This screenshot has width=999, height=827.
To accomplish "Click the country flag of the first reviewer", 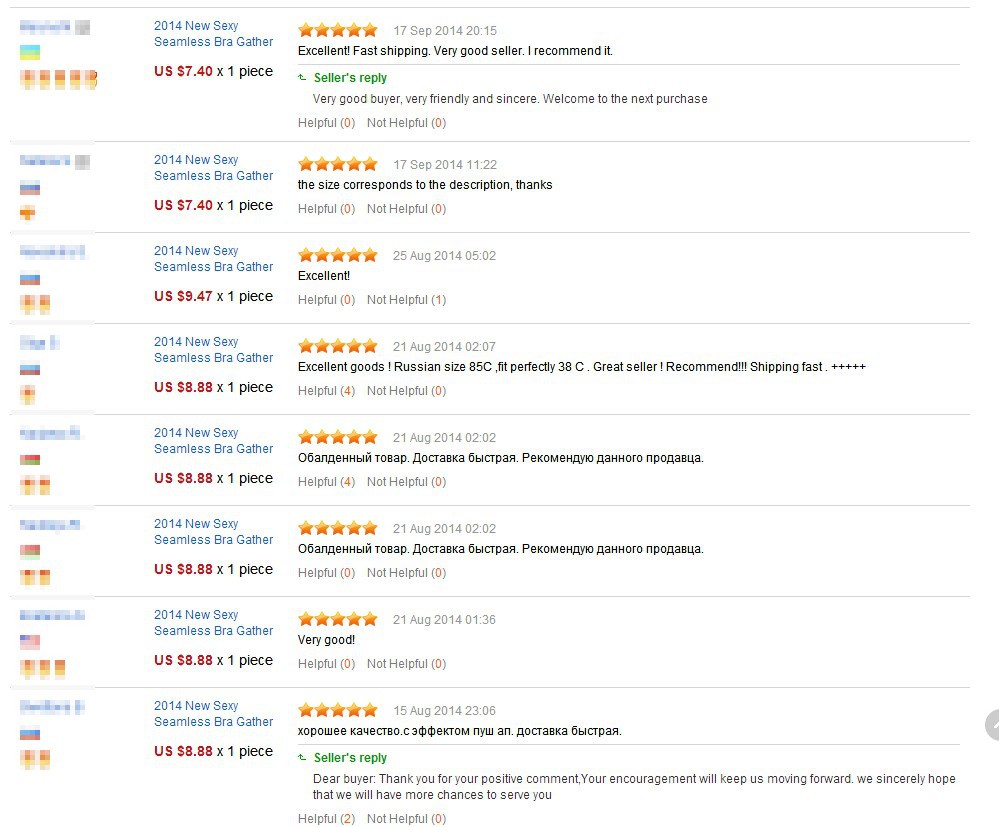I will click(x=29, y=52).
